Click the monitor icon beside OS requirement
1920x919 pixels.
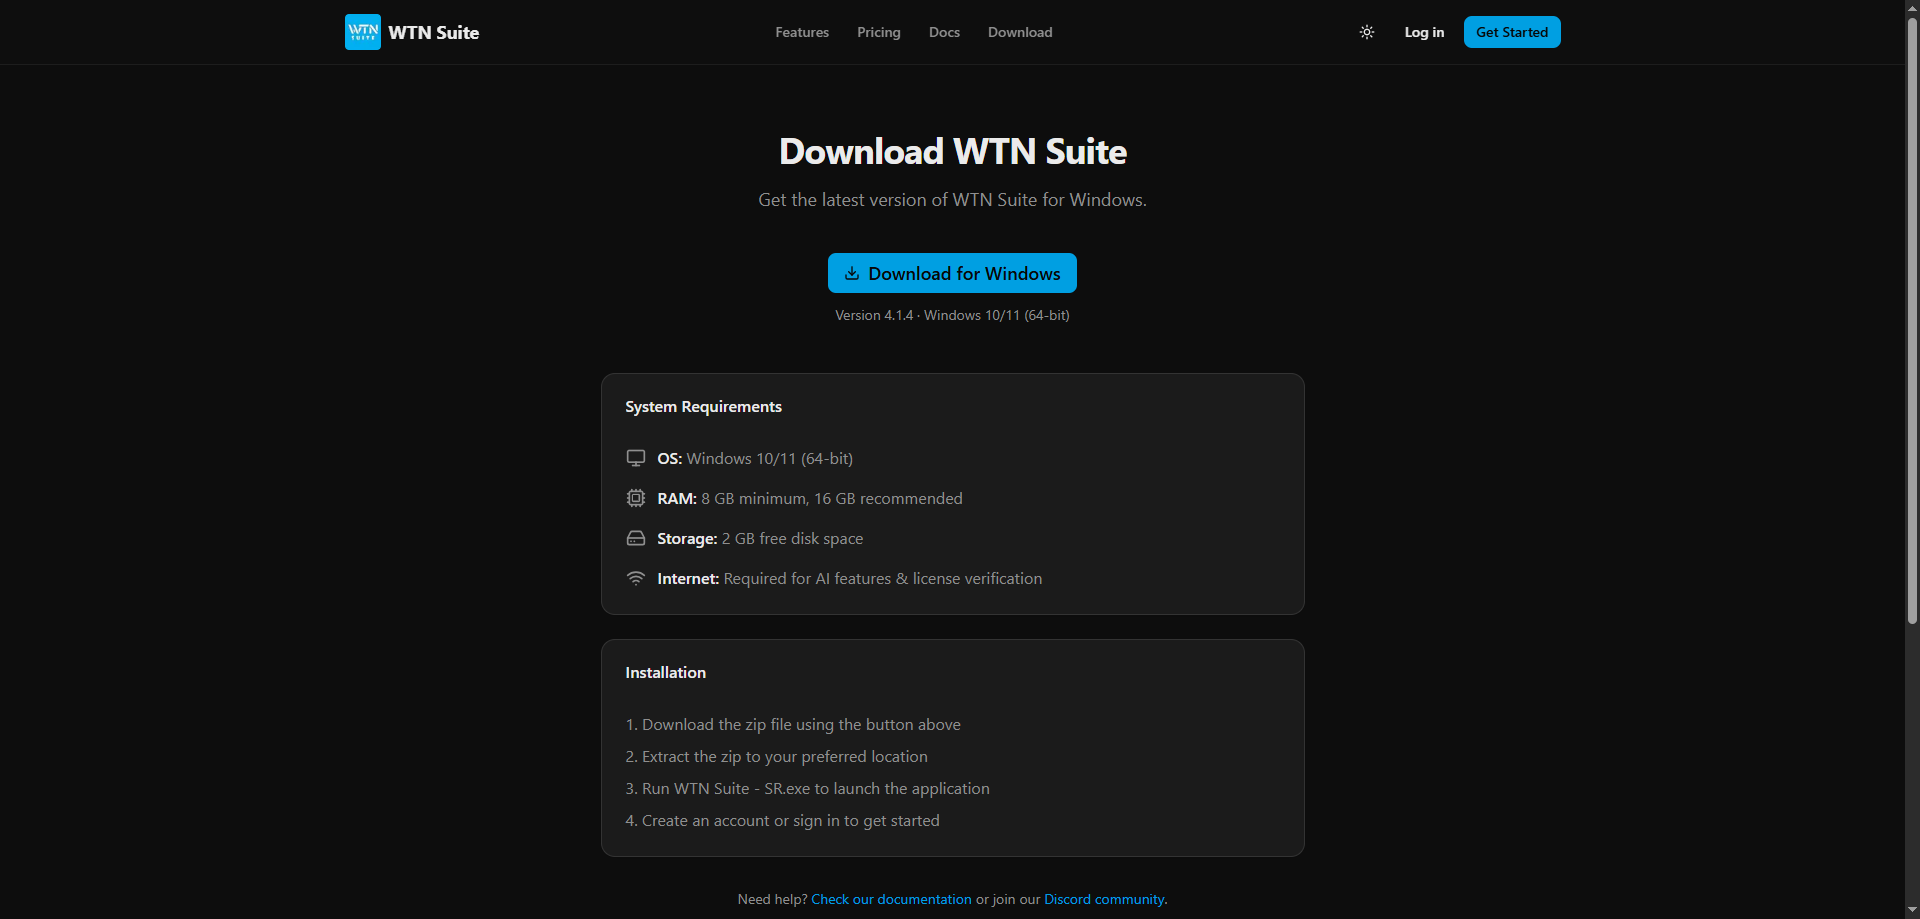pyautogui.click(x=636, y=458)
